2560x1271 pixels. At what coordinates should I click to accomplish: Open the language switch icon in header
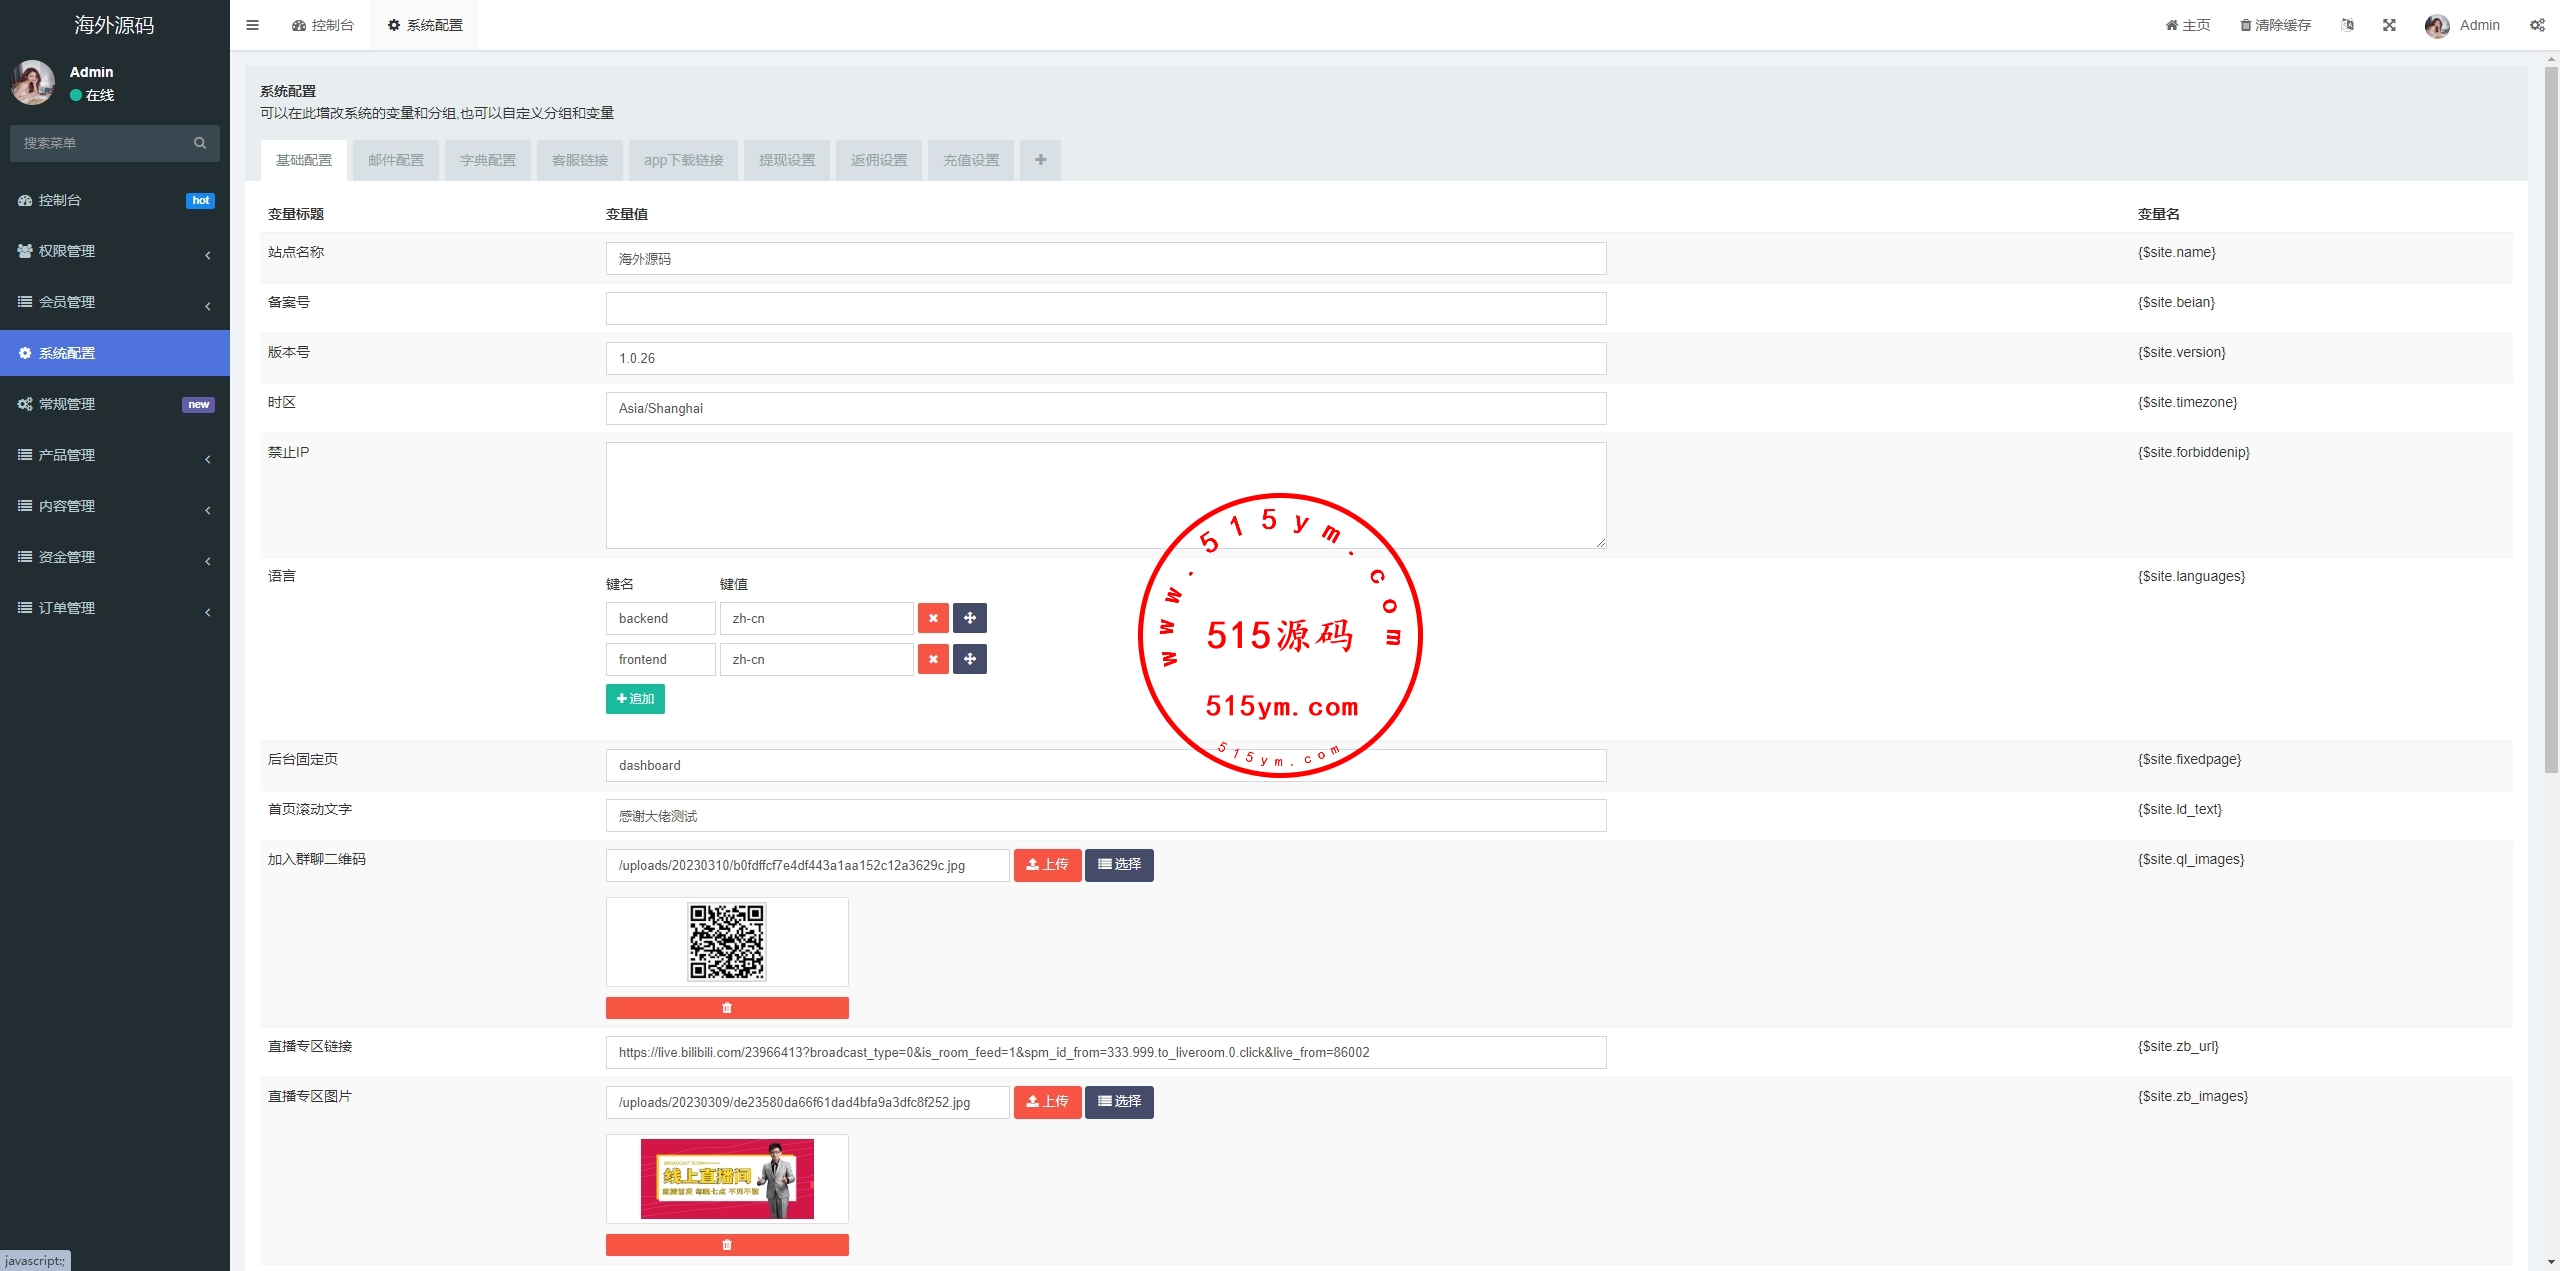click(x=2347, y=25)
